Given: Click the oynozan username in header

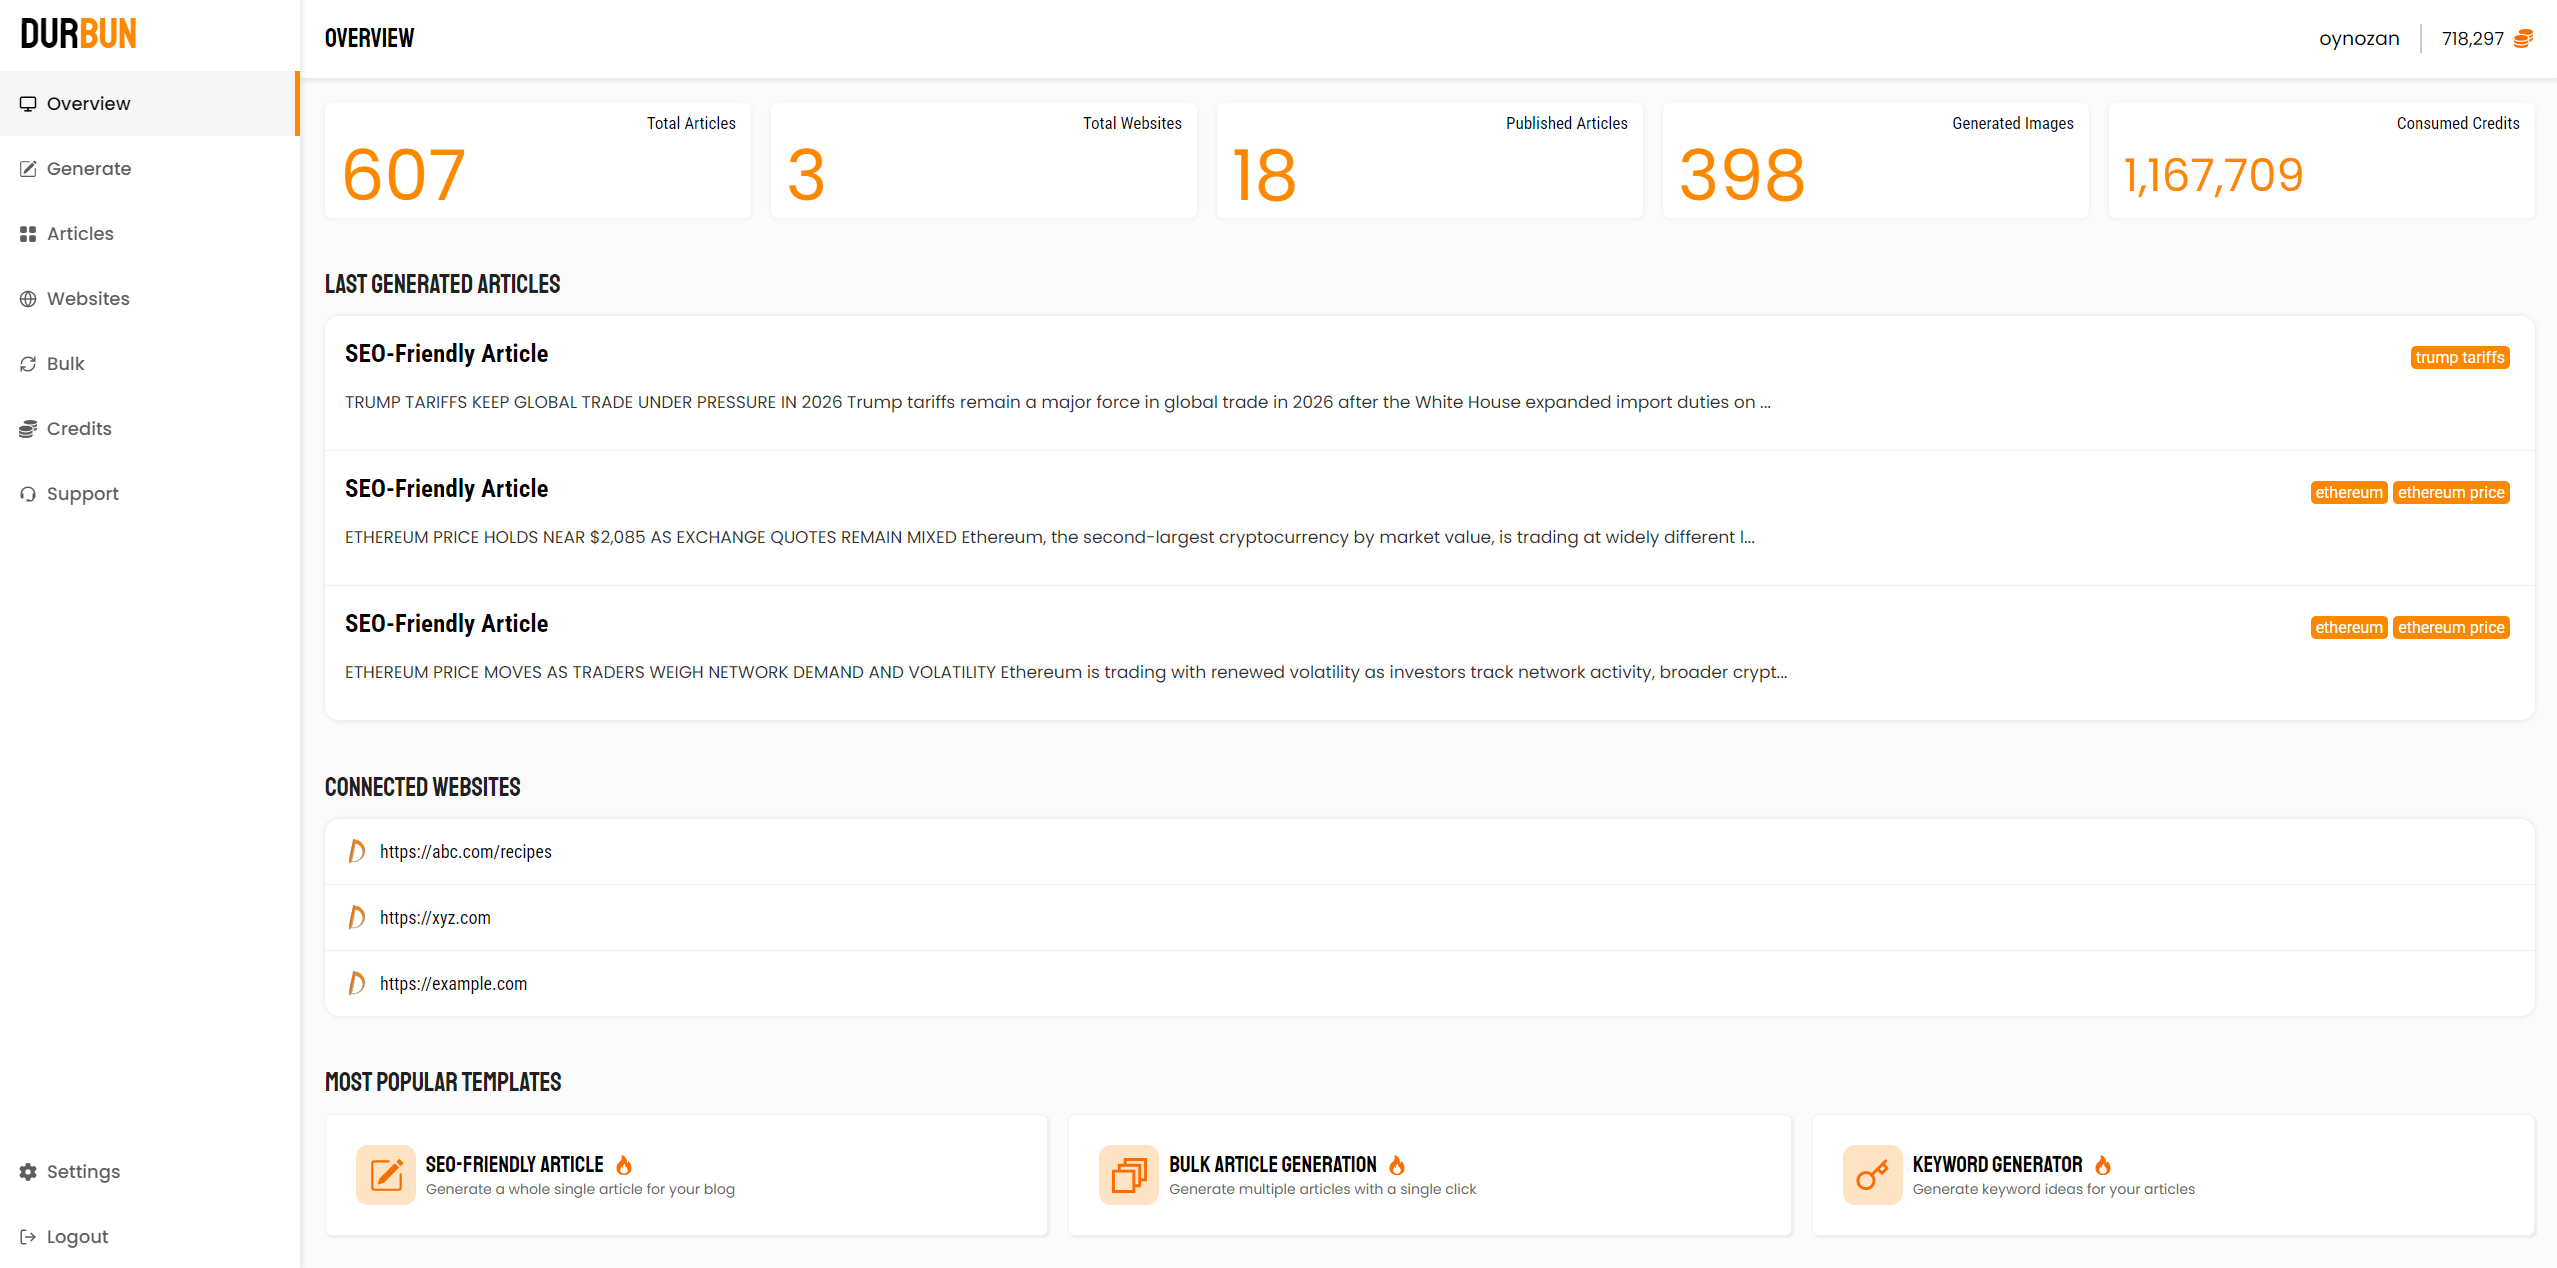Looking at the screenshot, I should tap(2358, 39).
